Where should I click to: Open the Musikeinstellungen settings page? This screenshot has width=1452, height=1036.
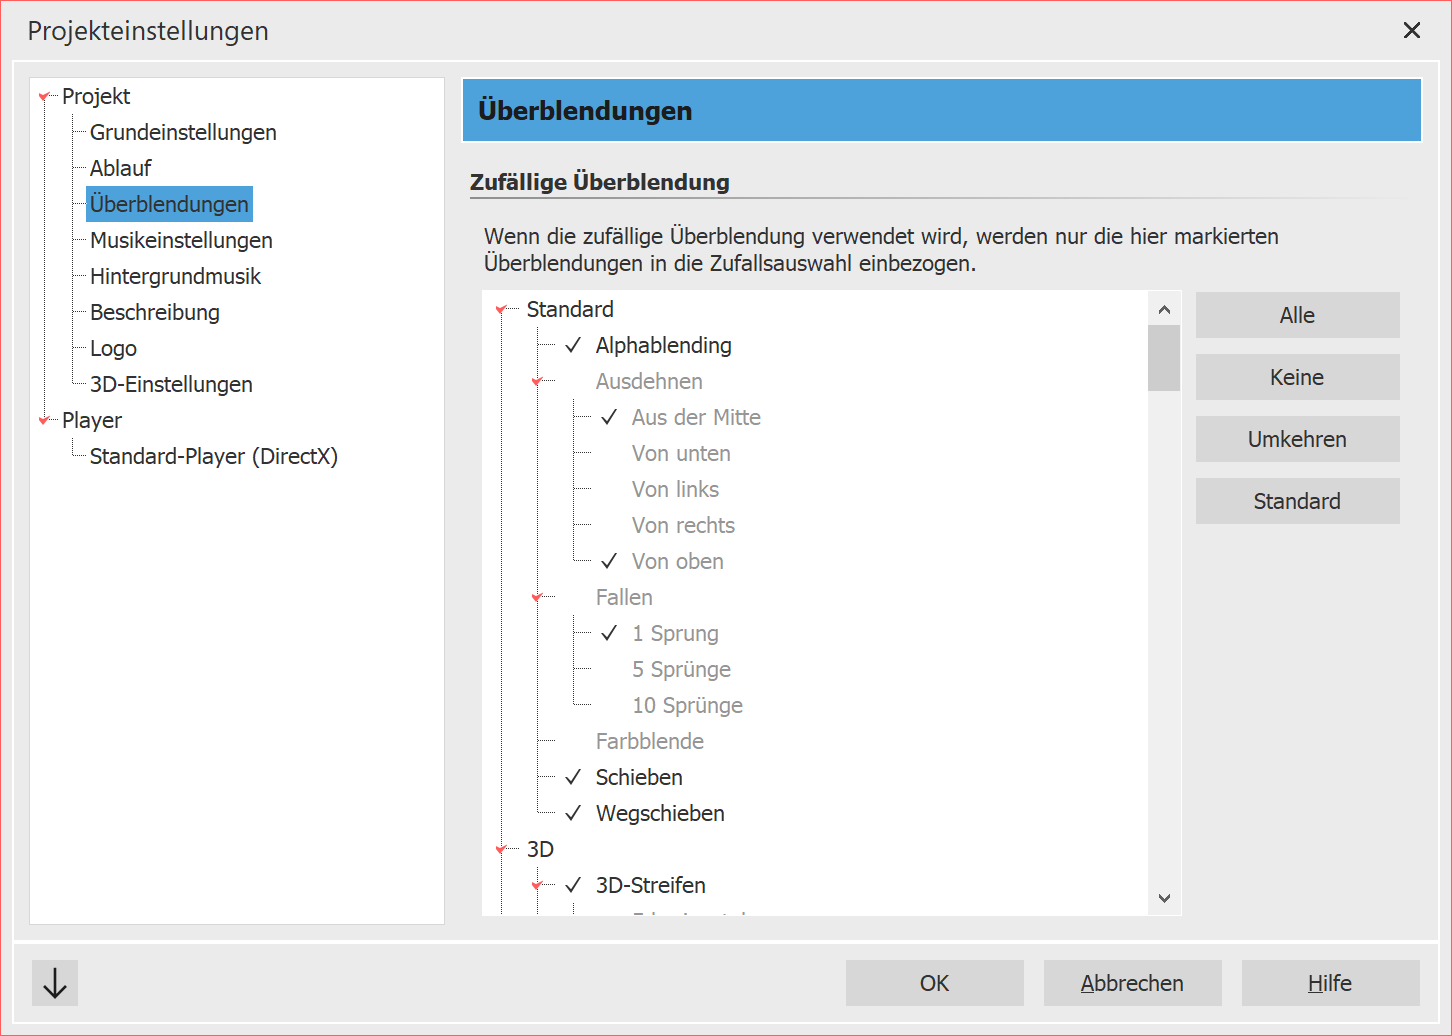coord(181,241)
